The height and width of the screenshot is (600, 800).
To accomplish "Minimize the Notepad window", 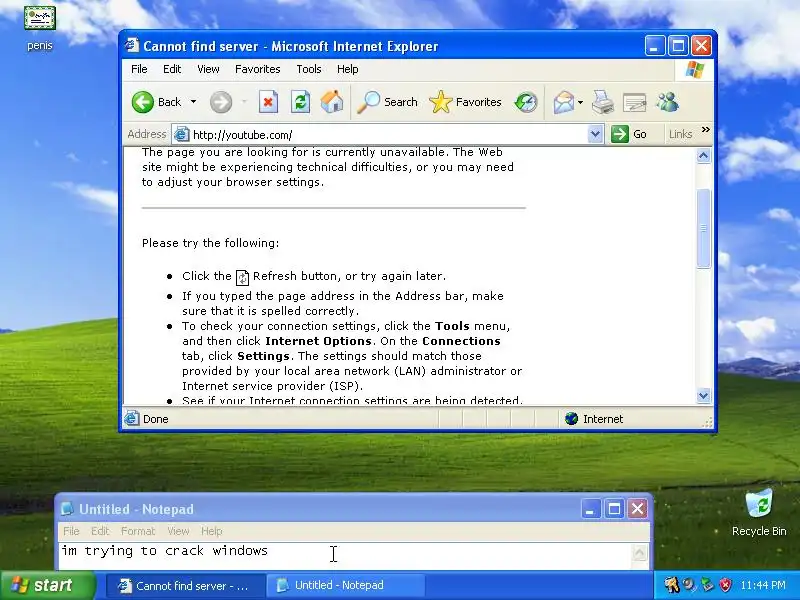I will (x=590, y=509).
